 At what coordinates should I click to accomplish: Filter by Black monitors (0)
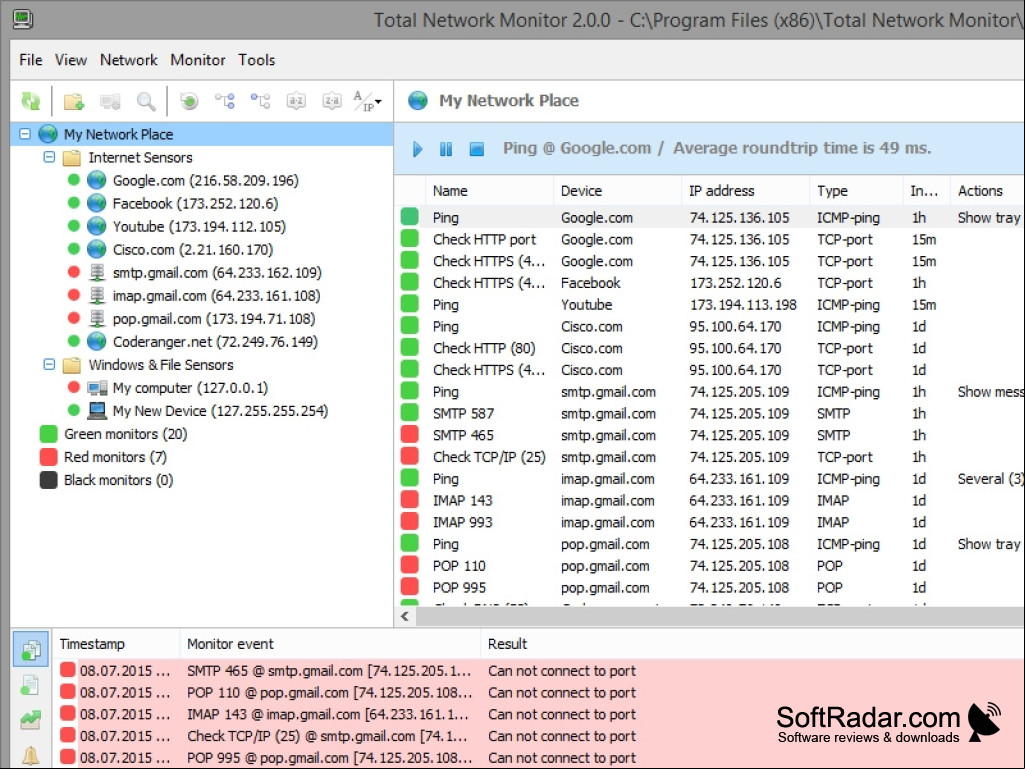(x=118, y=480)
